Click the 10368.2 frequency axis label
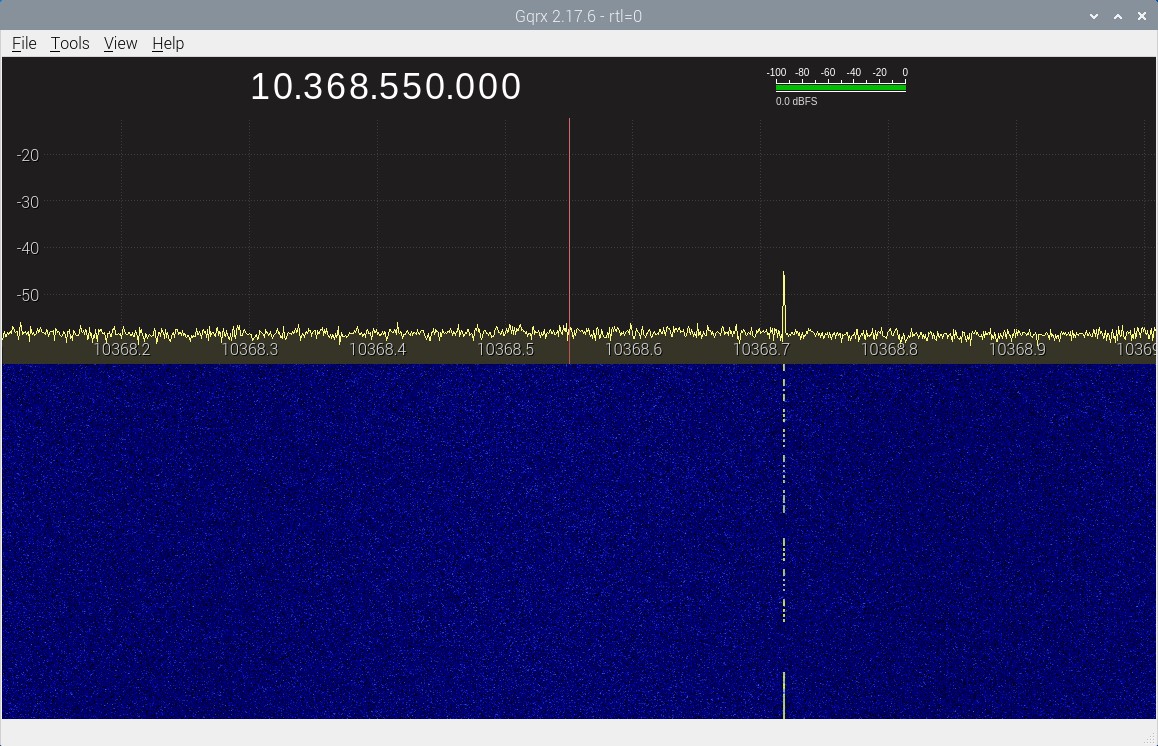Image resolution: width=1158 pixels, height=746 pixels. pos(121,349)
